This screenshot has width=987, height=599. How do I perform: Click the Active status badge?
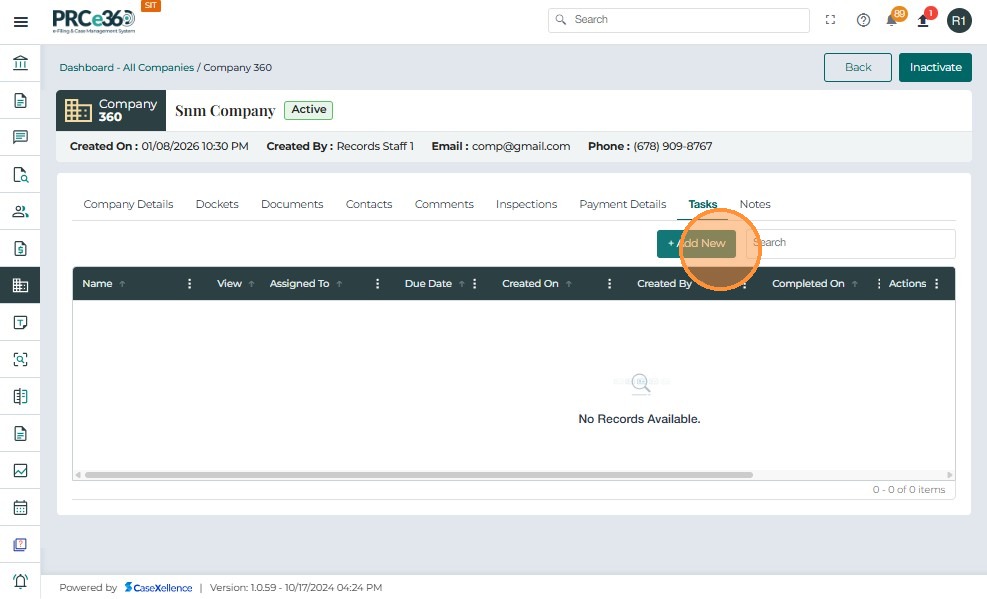pos(308,110)
